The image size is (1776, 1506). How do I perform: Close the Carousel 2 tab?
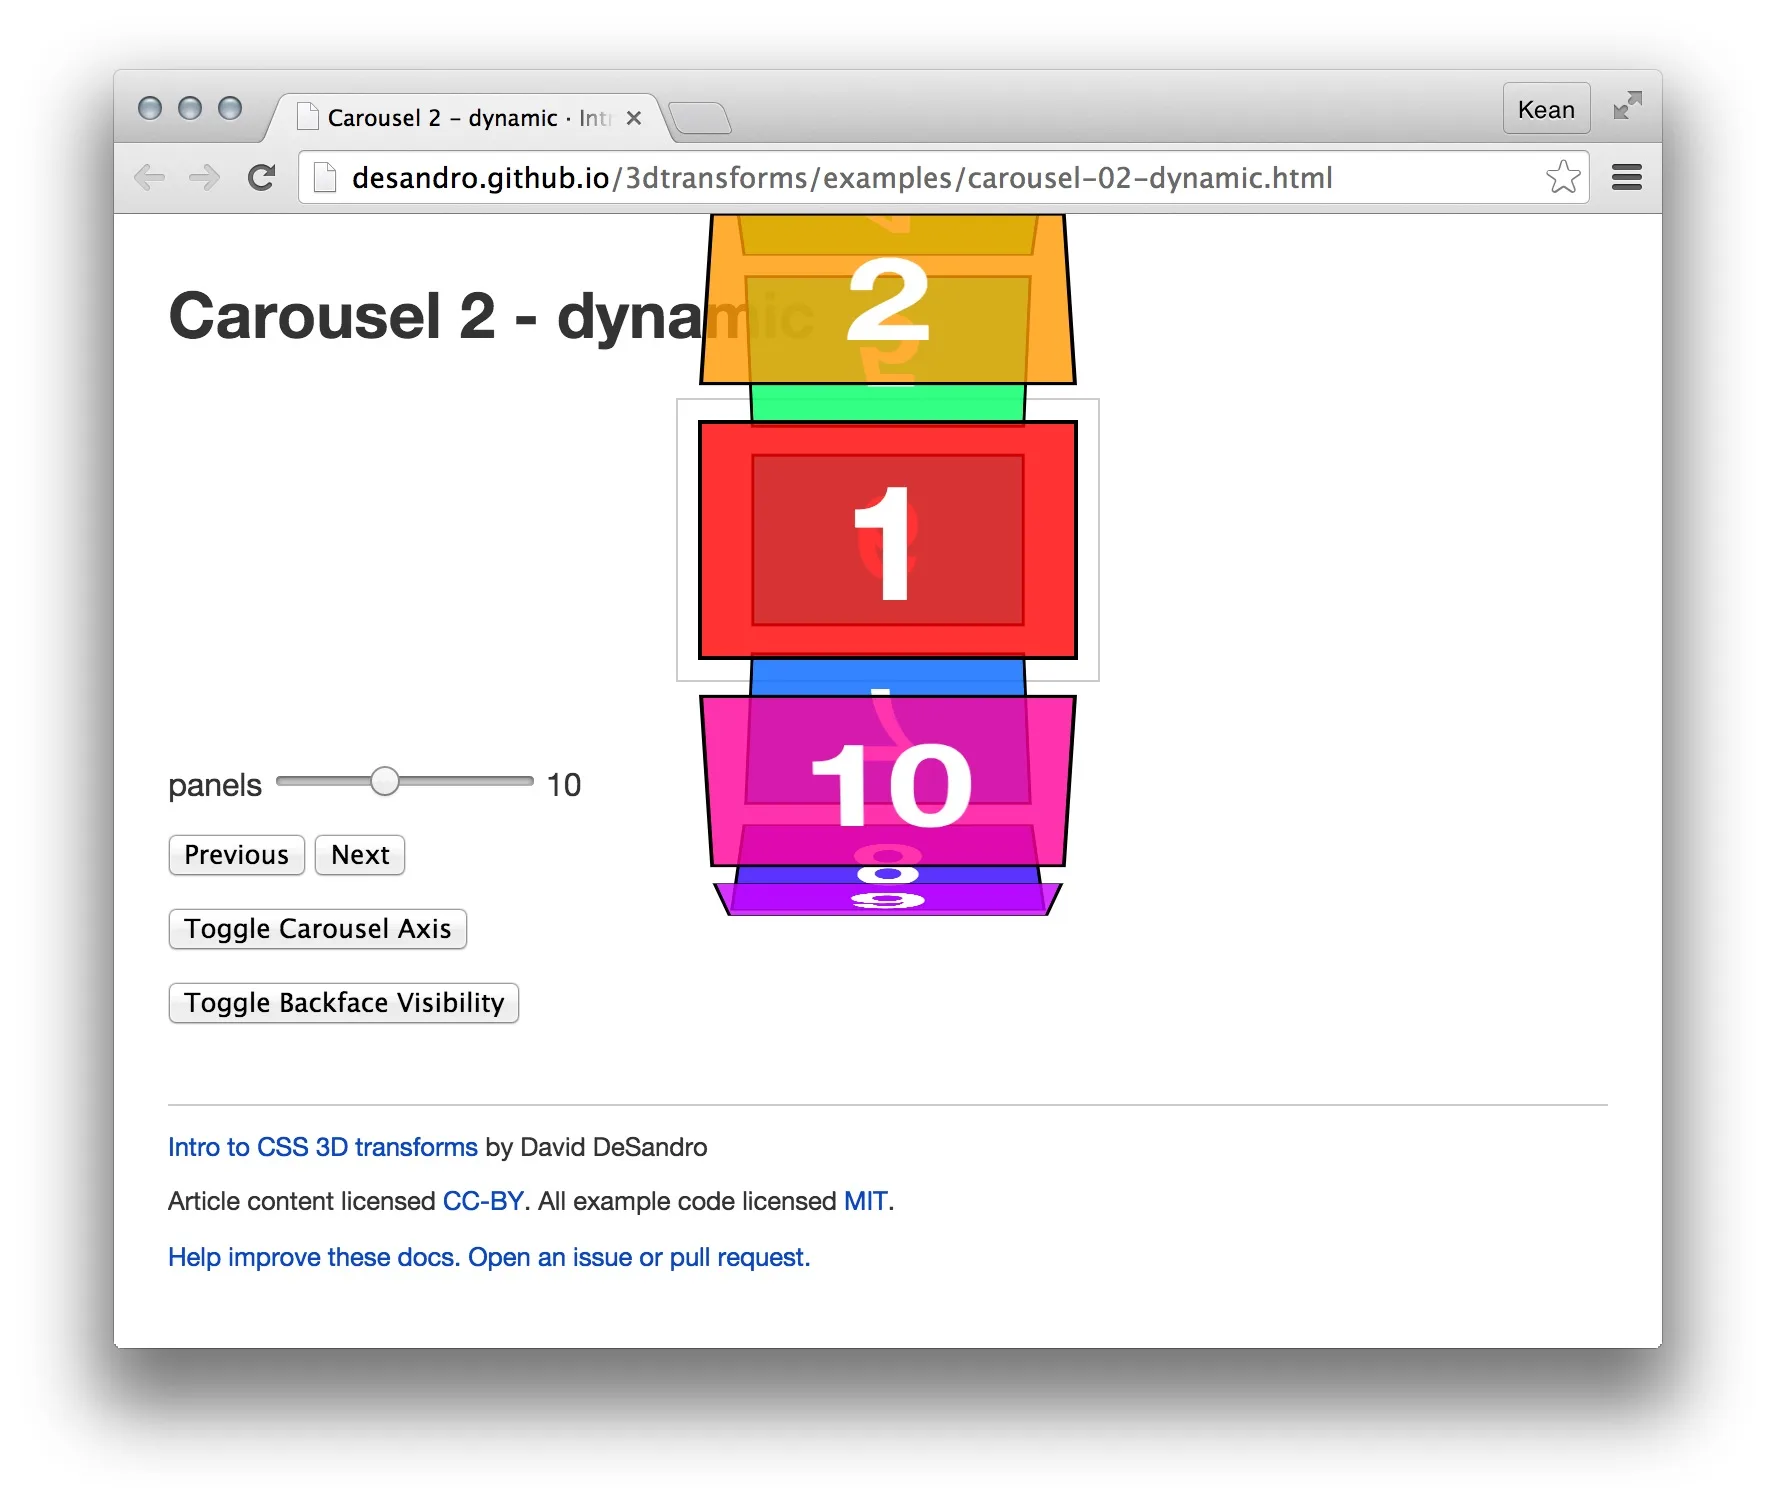tap(634, 118)
